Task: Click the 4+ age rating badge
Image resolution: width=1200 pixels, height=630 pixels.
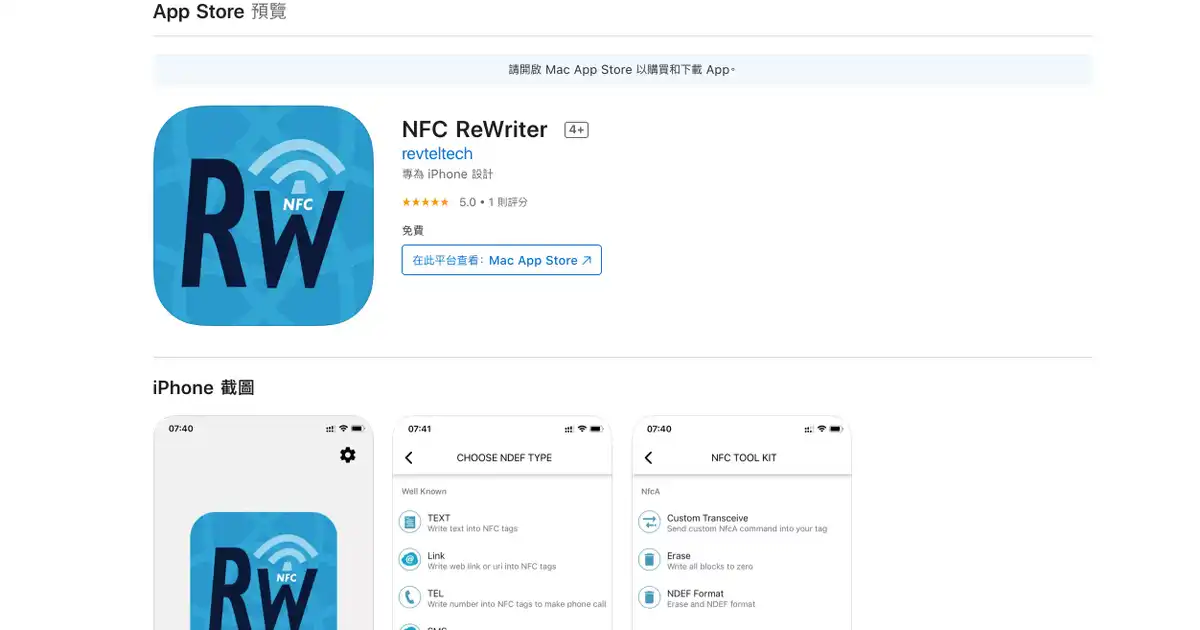Action: (576, 130)
